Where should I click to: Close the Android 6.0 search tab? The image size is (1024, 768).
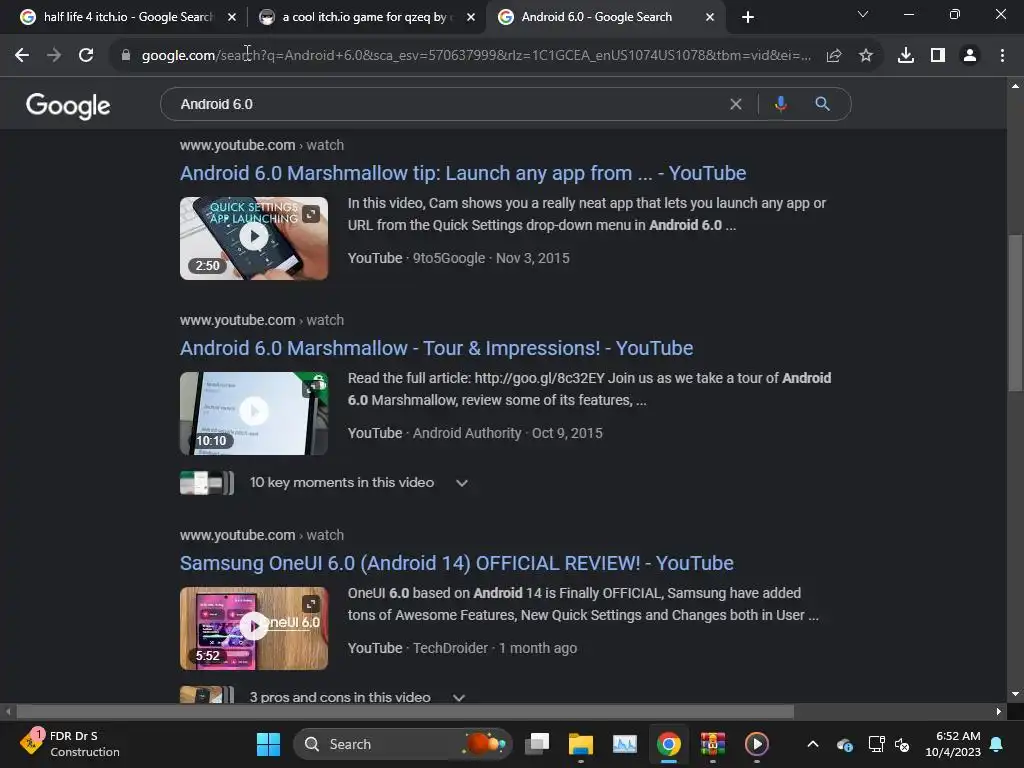coord(710,17)
